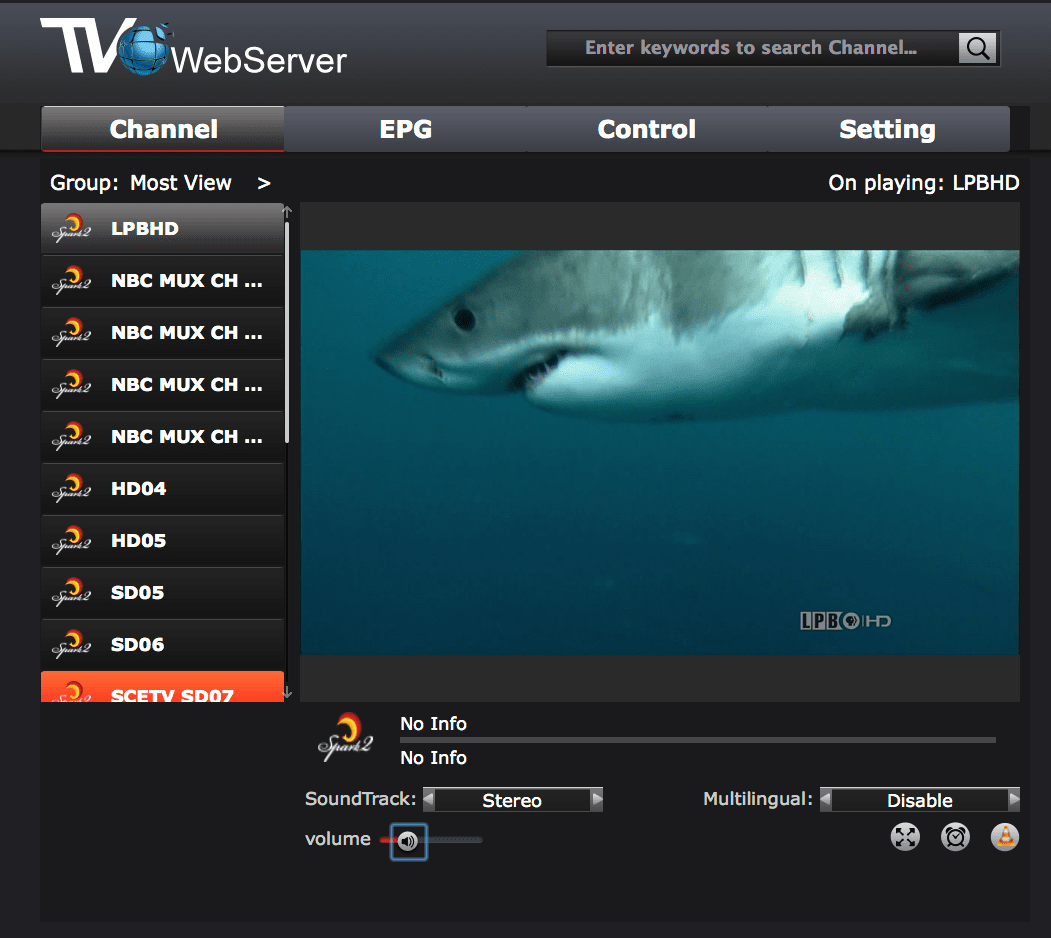Open stream in VLC cone icon
Viewport: 1051px width, 938px height.
pyautogui.click(x=1004, y=837)
